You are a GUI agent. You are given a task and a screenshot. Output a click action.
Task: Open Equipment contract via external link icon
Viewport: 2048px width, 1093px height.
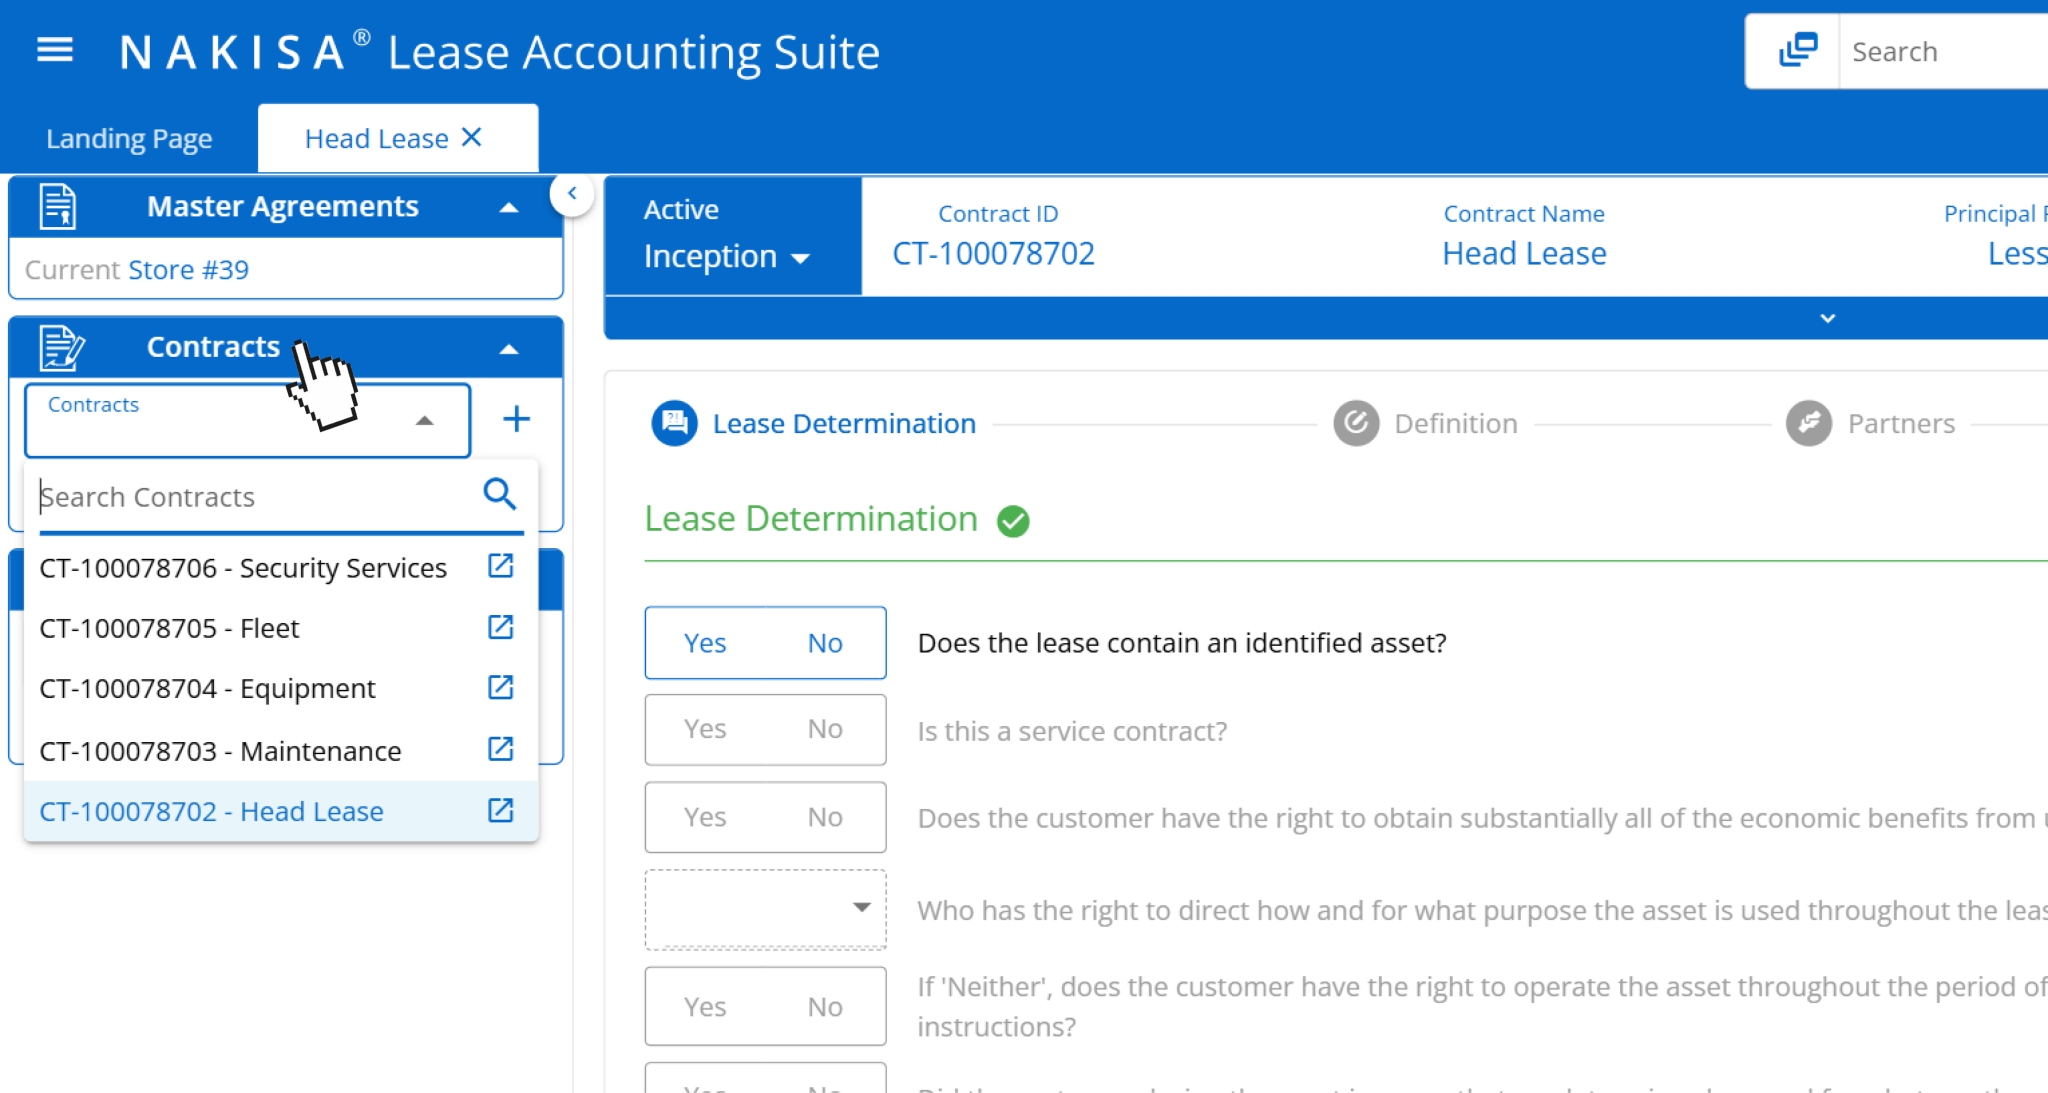(x=500, y=688)
